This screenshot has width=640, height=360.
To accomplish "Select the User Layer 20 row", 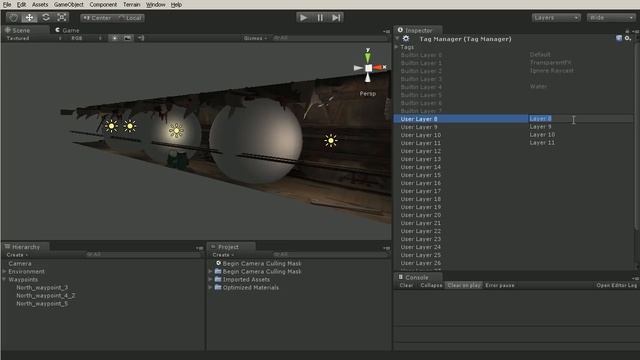I will pyautogui.click(x=513, y=215).
